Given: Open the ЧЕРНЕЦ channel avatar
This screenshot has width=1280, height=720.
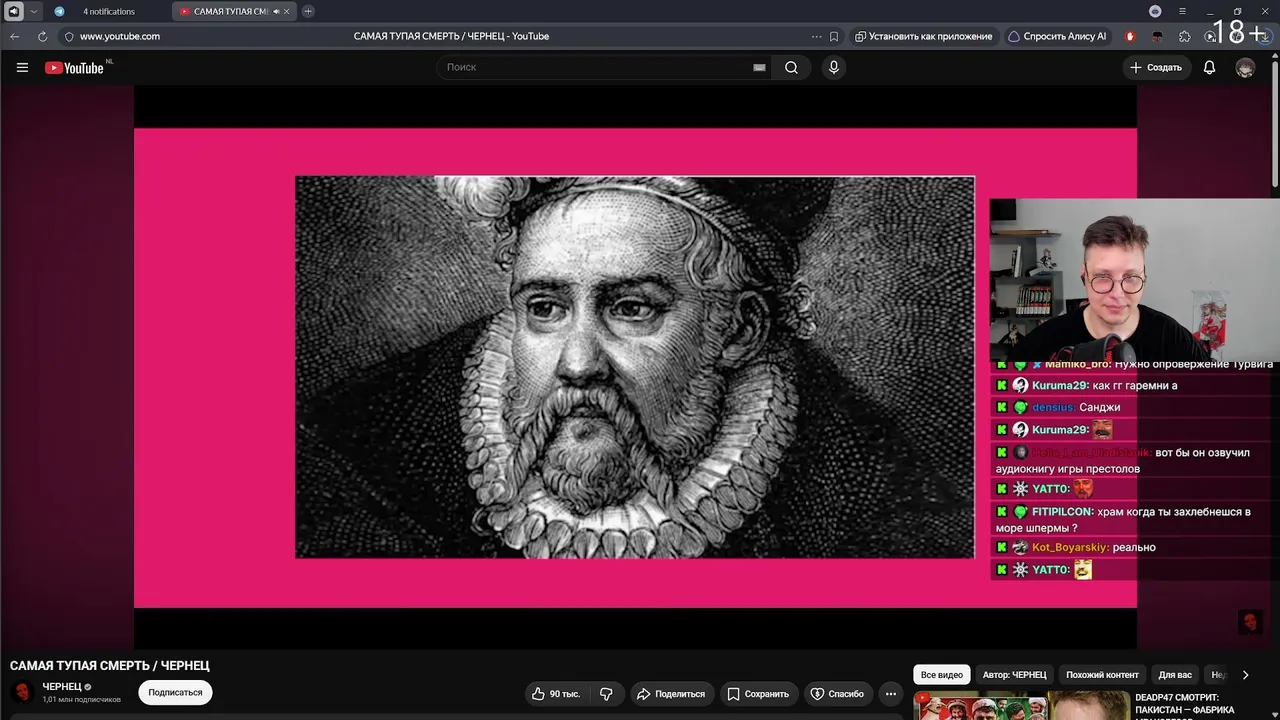Looking at the screenshot, I should pos(22,692).
